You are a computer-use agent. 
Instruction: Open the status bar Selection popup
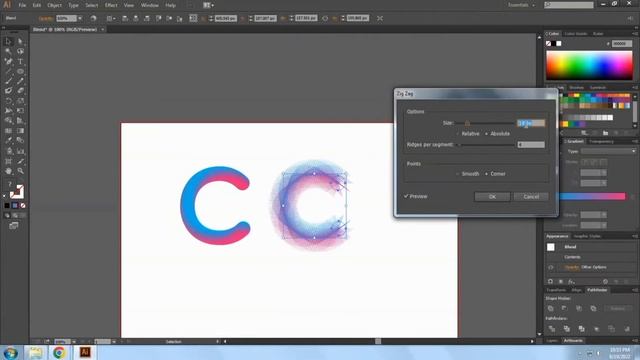click(217, 342)
